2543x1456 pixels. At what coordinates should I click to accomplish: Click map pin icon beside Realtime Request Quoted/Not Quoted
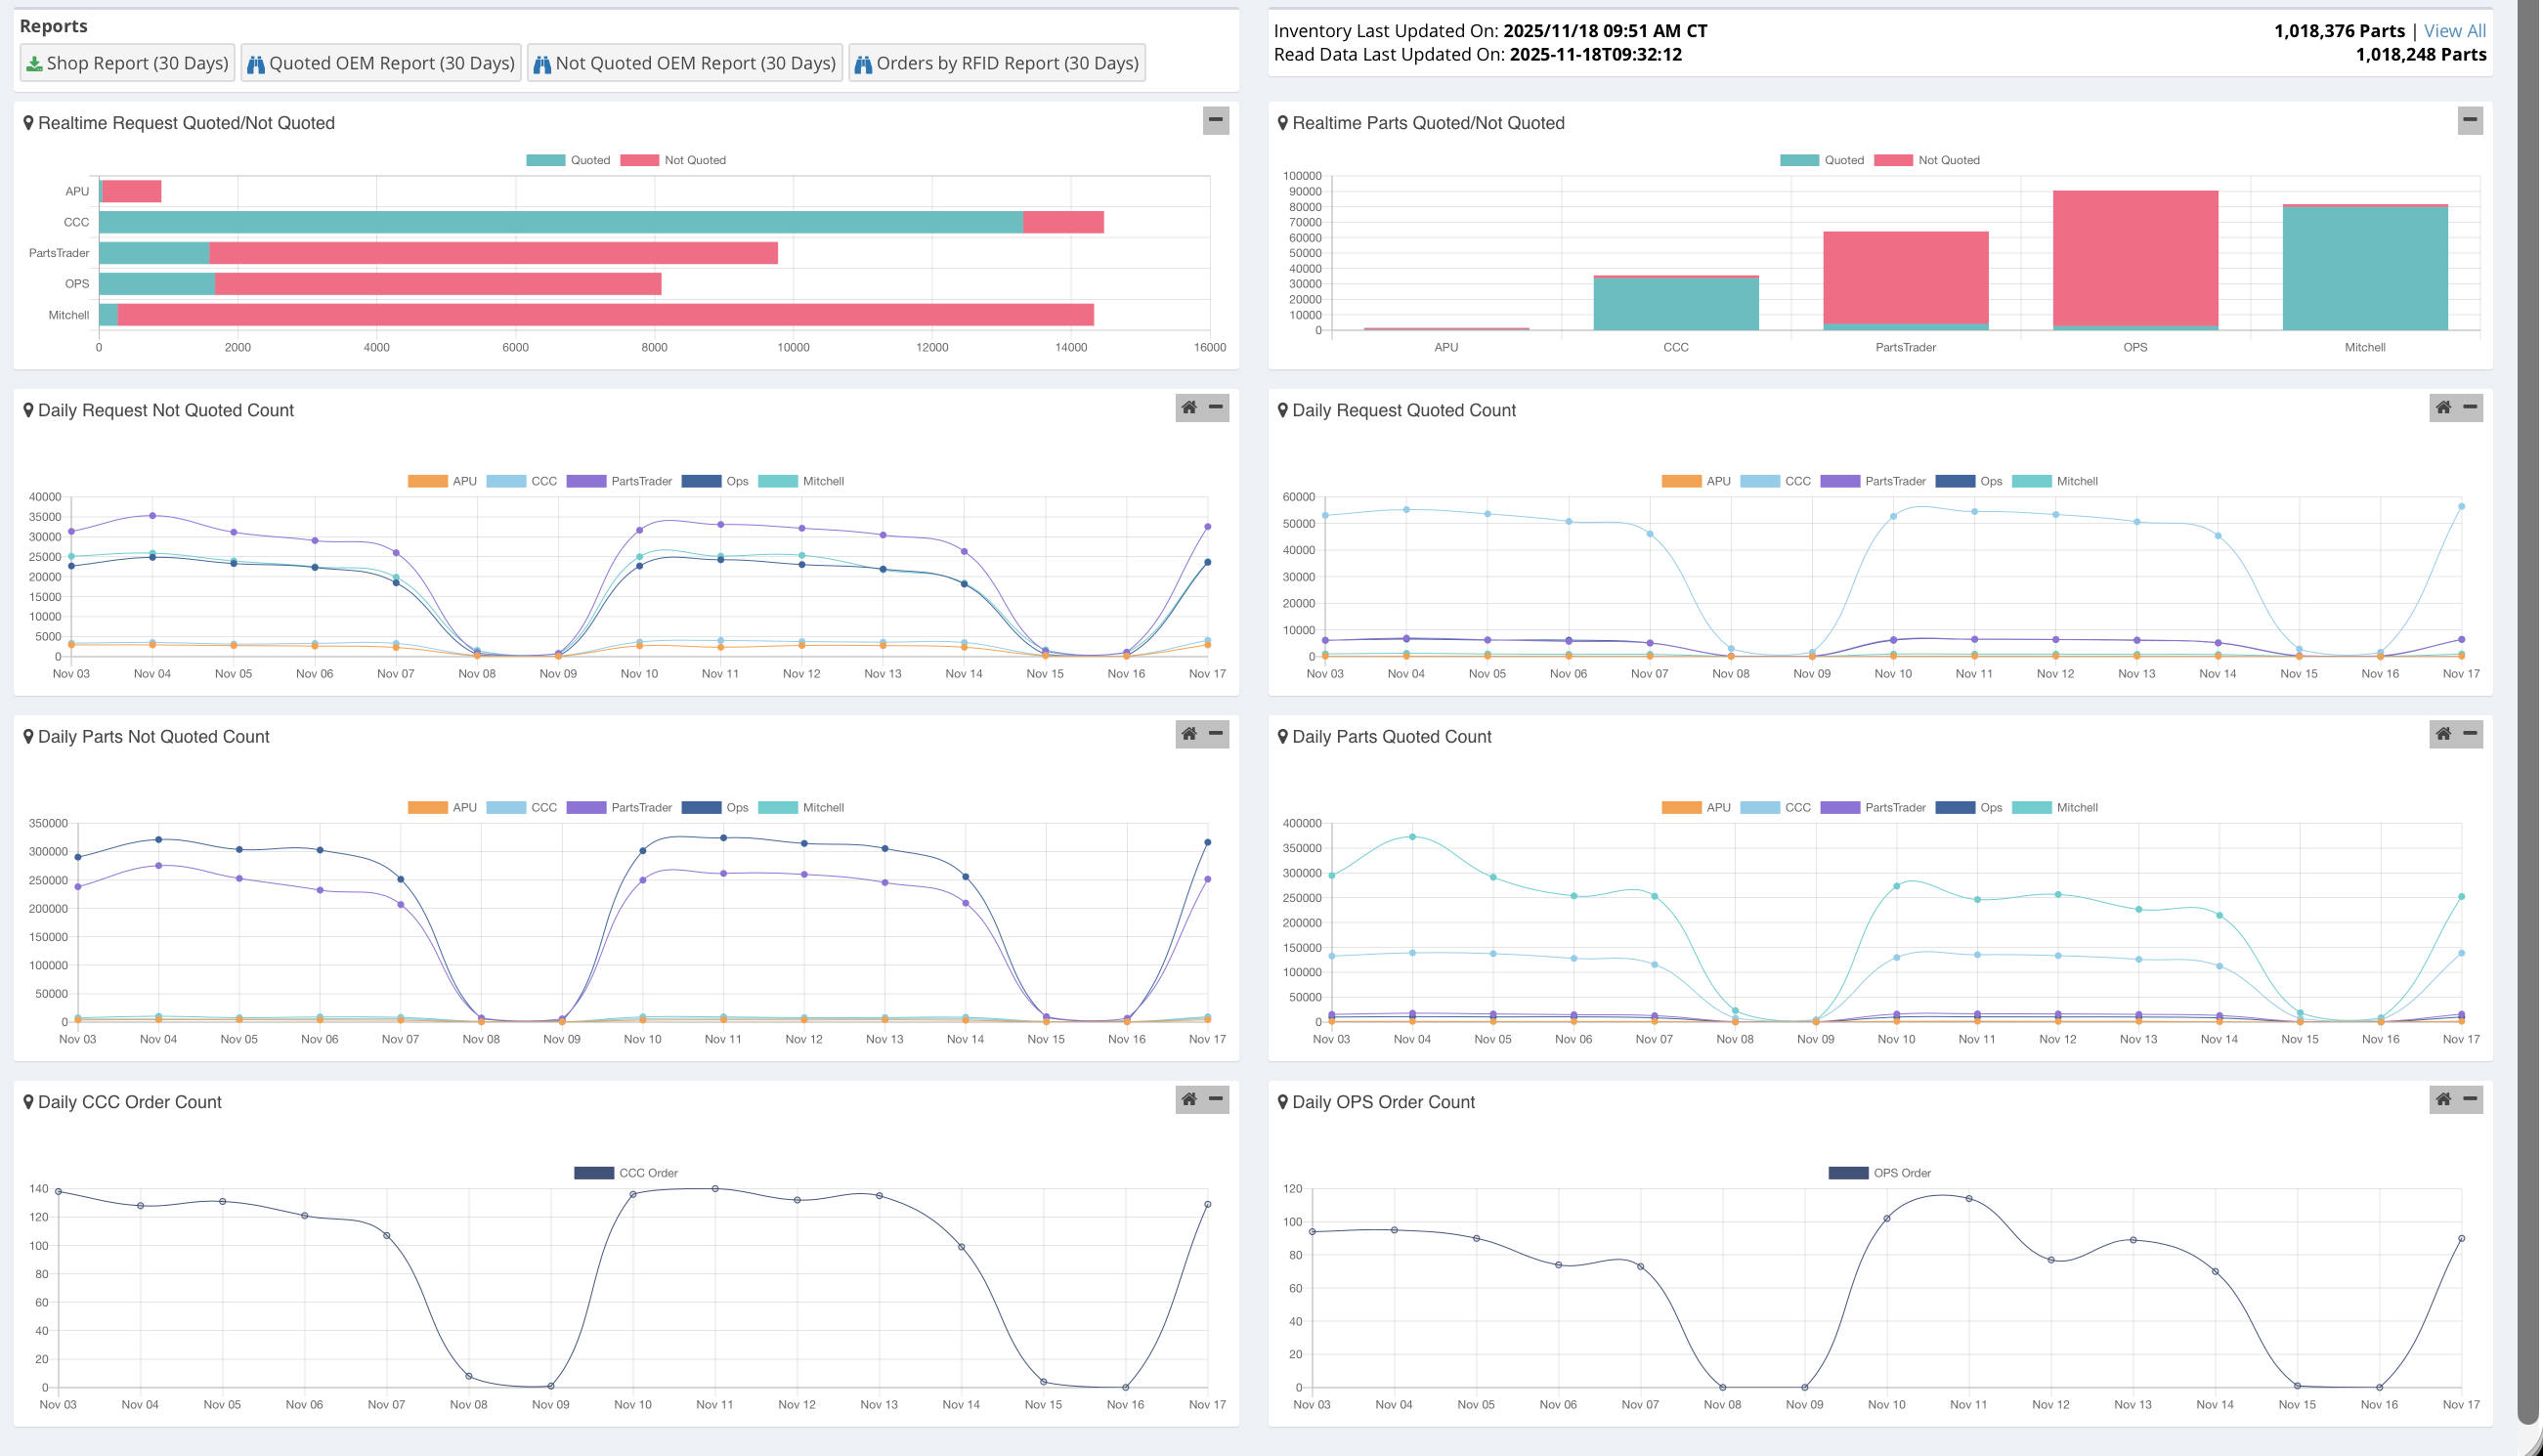coord(28,123)
